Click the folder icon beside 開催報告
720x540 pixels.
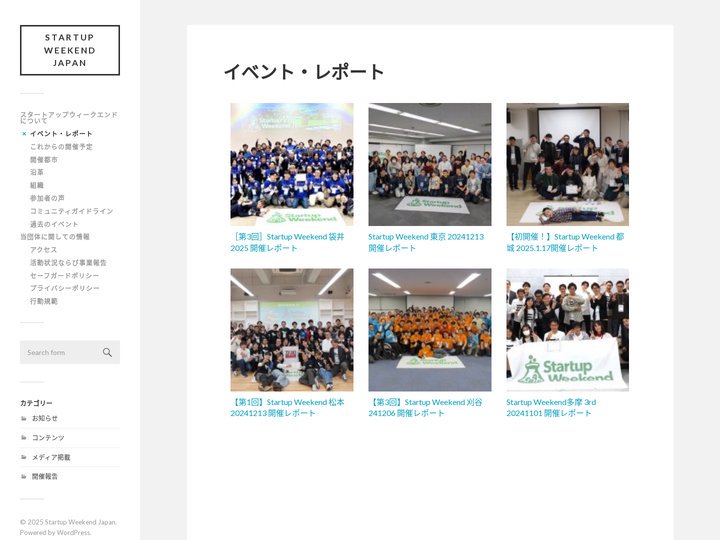click(x=24, y=476)
